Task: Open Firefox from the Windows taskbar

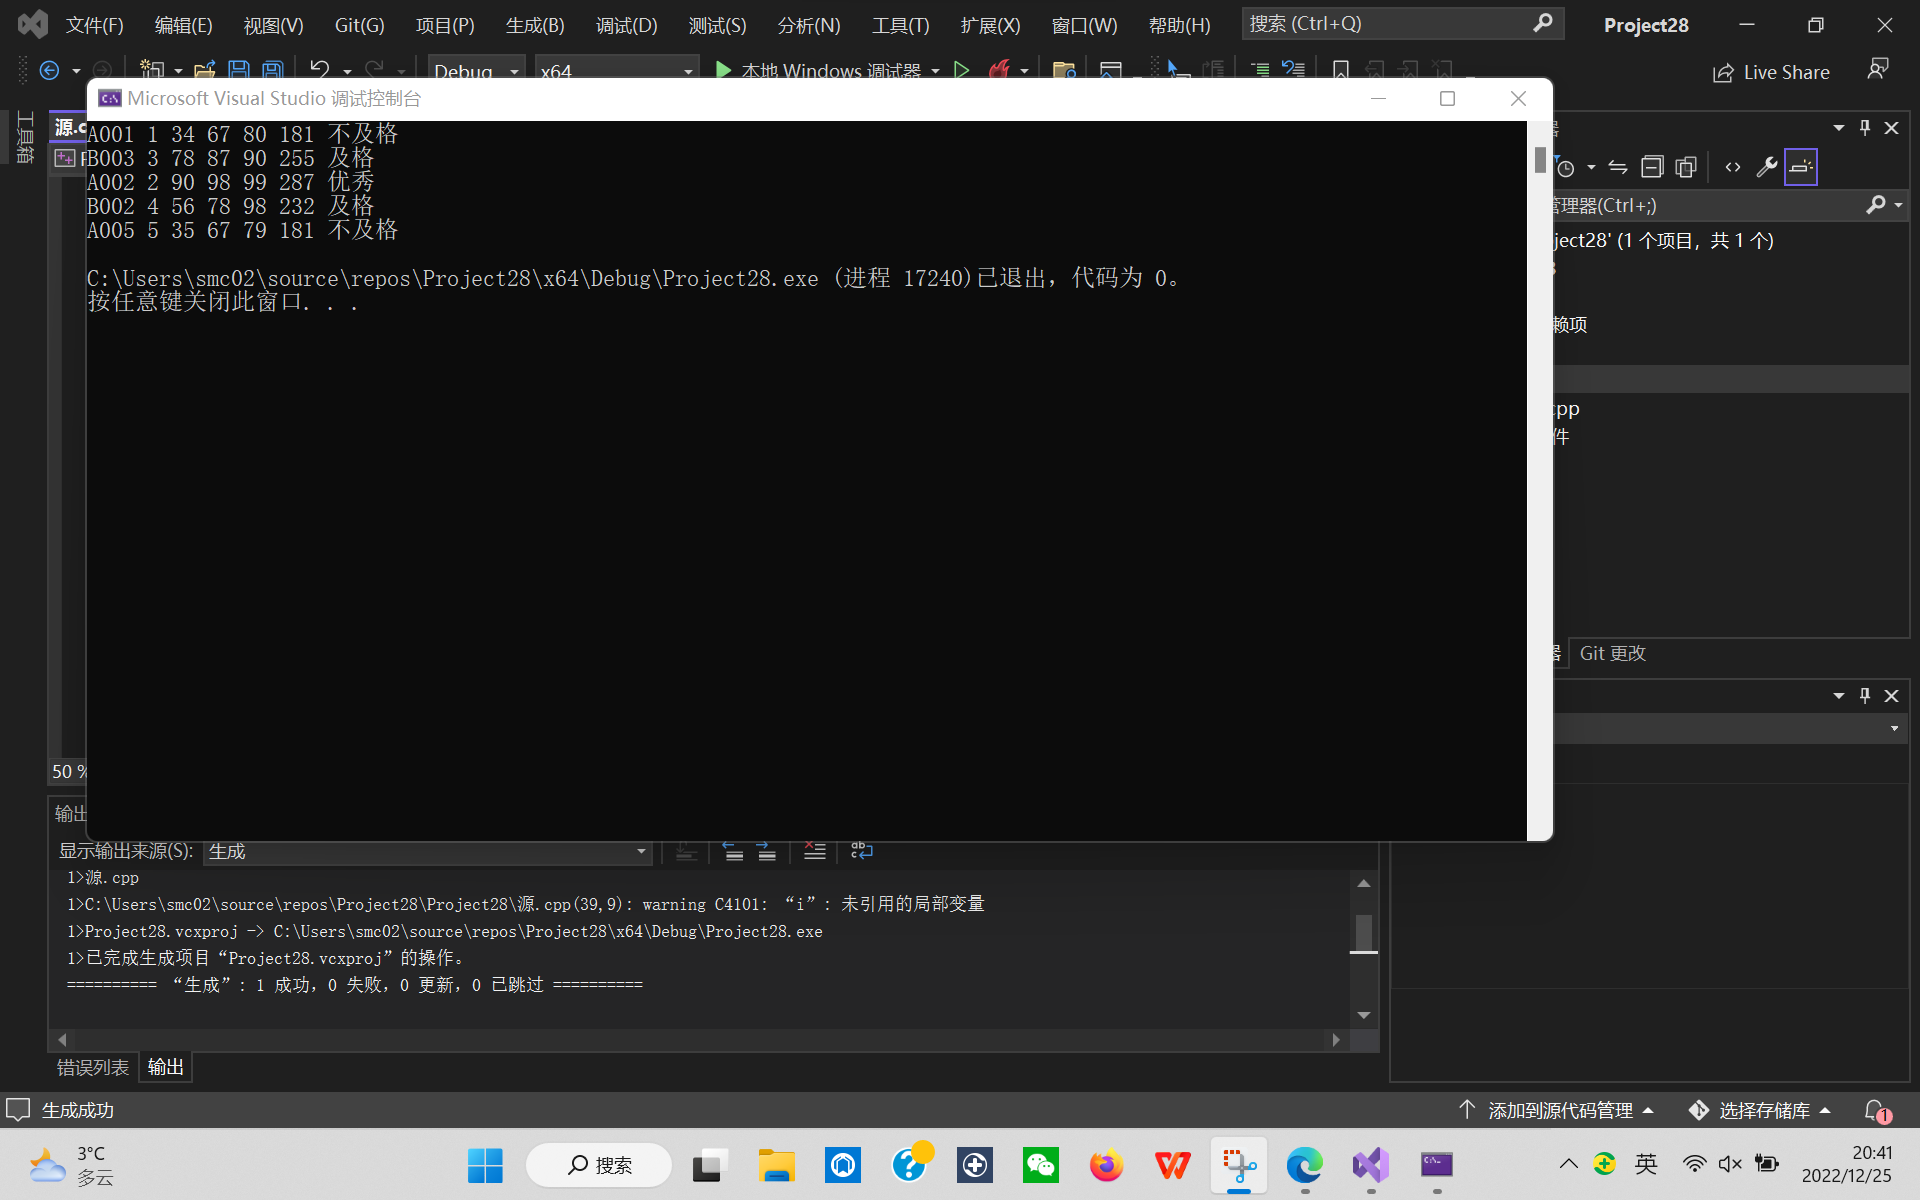Action: click(1106, 1165)
